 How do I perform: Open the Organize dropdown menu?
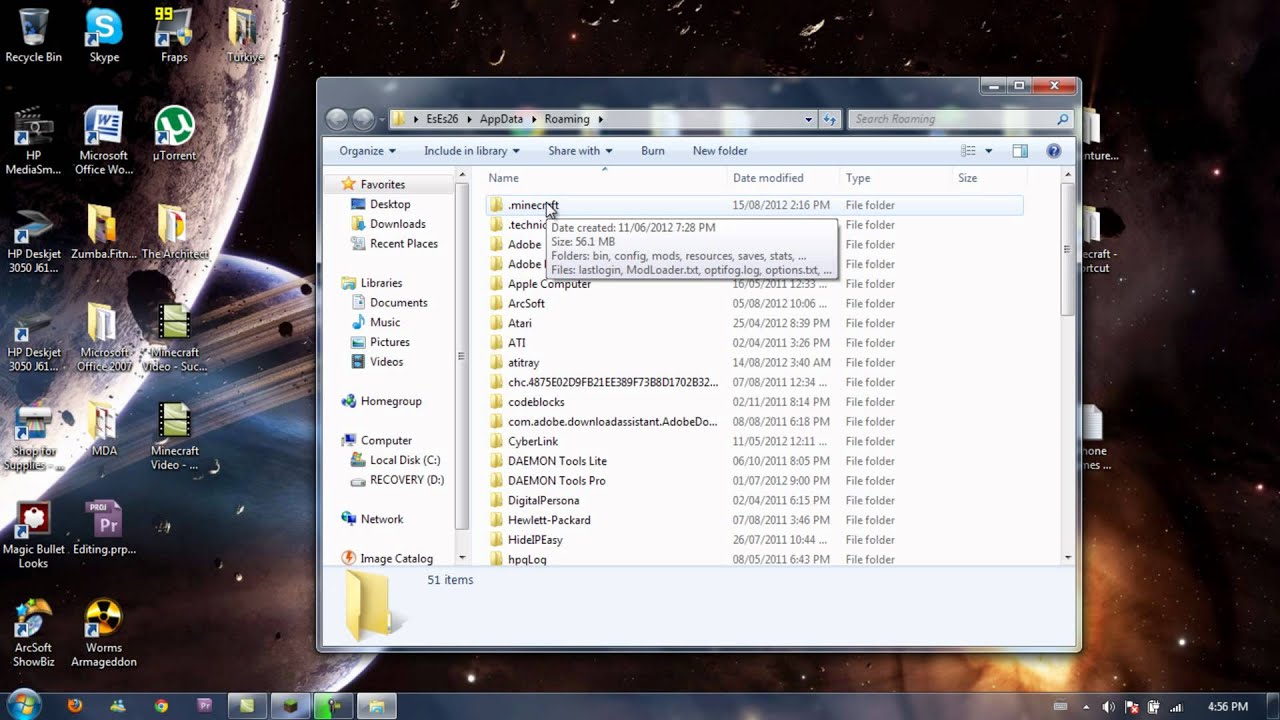coord(367,151)
